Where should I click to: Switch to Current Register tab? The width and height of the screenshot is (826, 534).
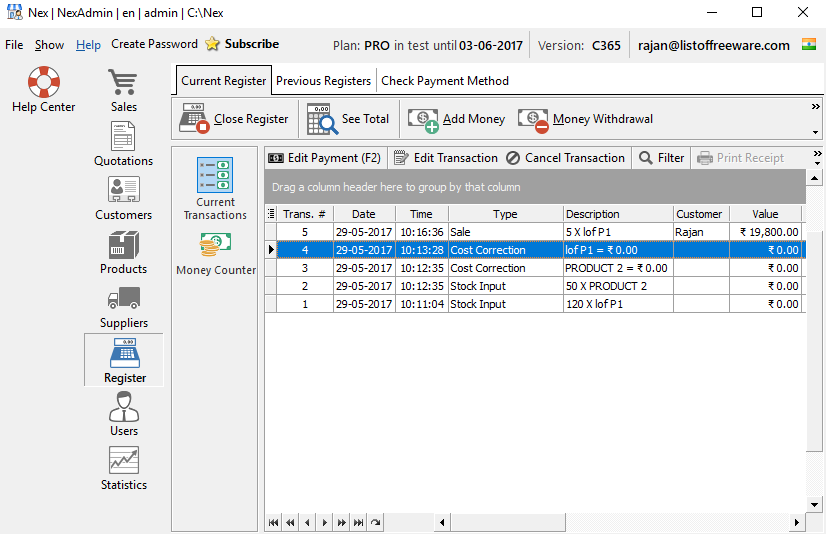point(223,81)
